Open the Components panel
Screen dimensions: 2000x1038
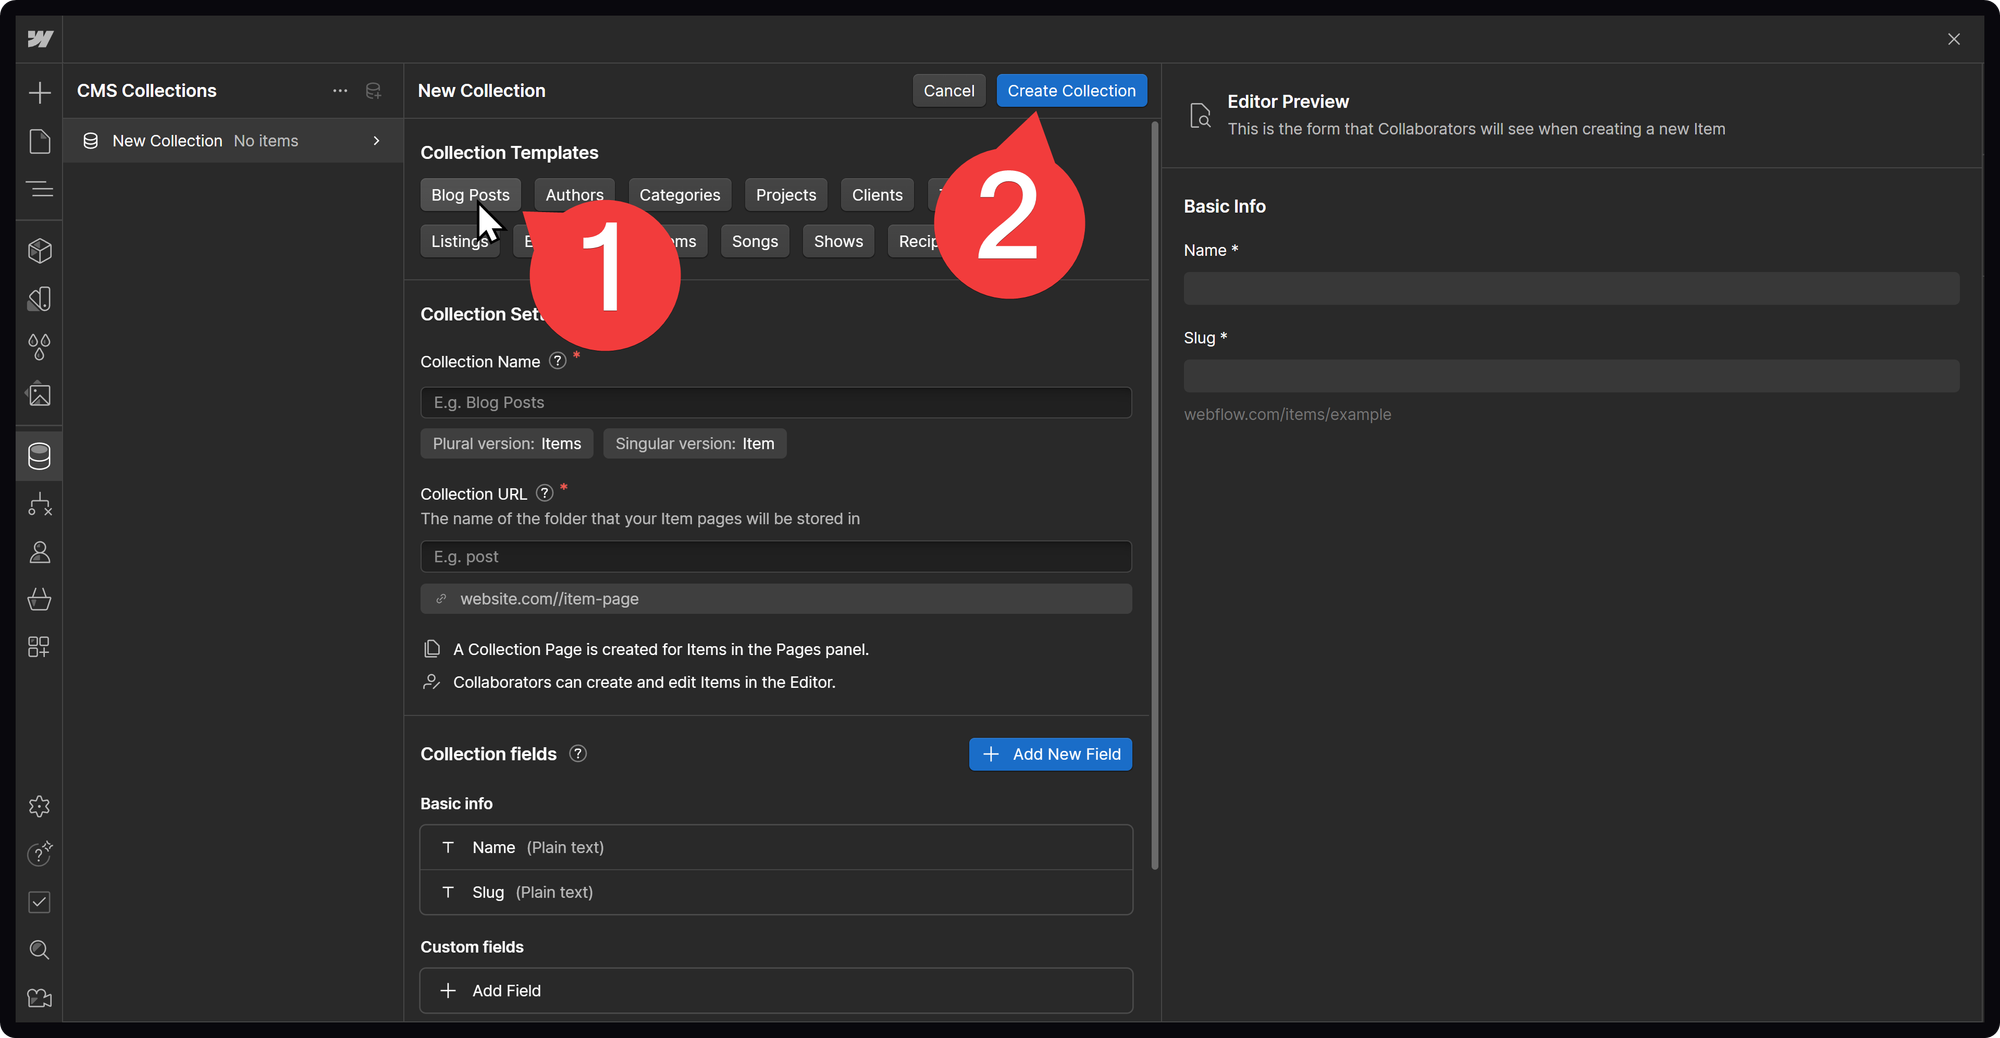(40, 251)
